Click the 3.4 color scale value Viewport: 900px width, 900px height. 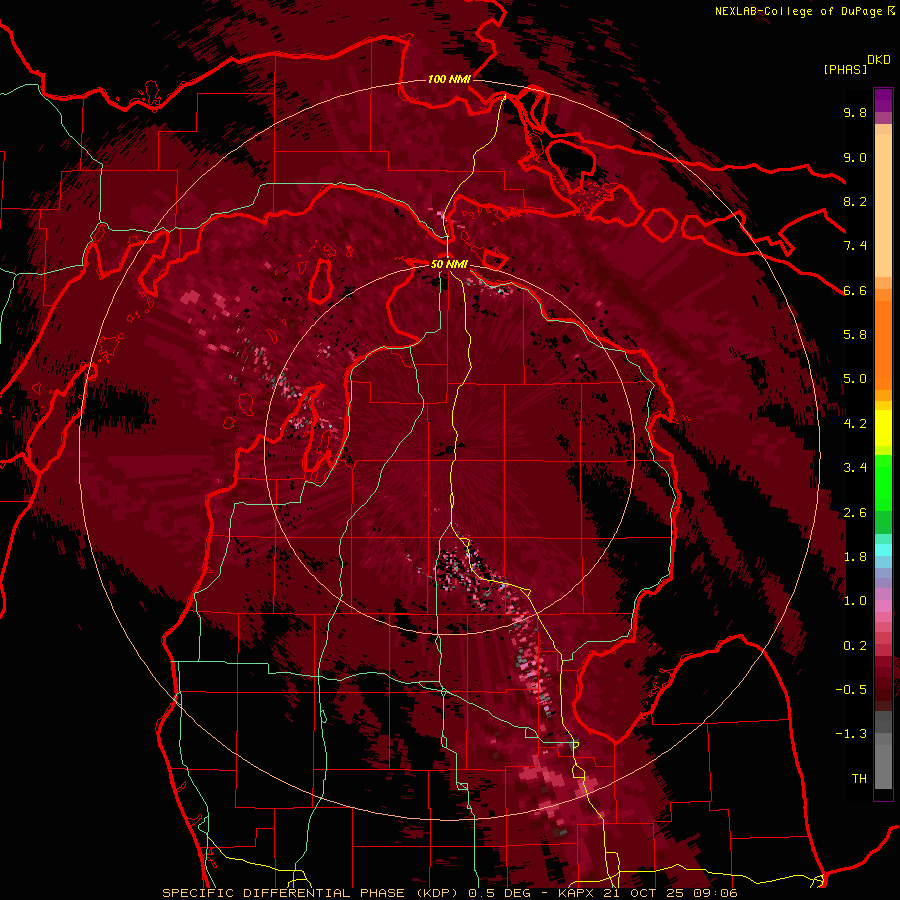pyautogui.click(x=855, y=468)
